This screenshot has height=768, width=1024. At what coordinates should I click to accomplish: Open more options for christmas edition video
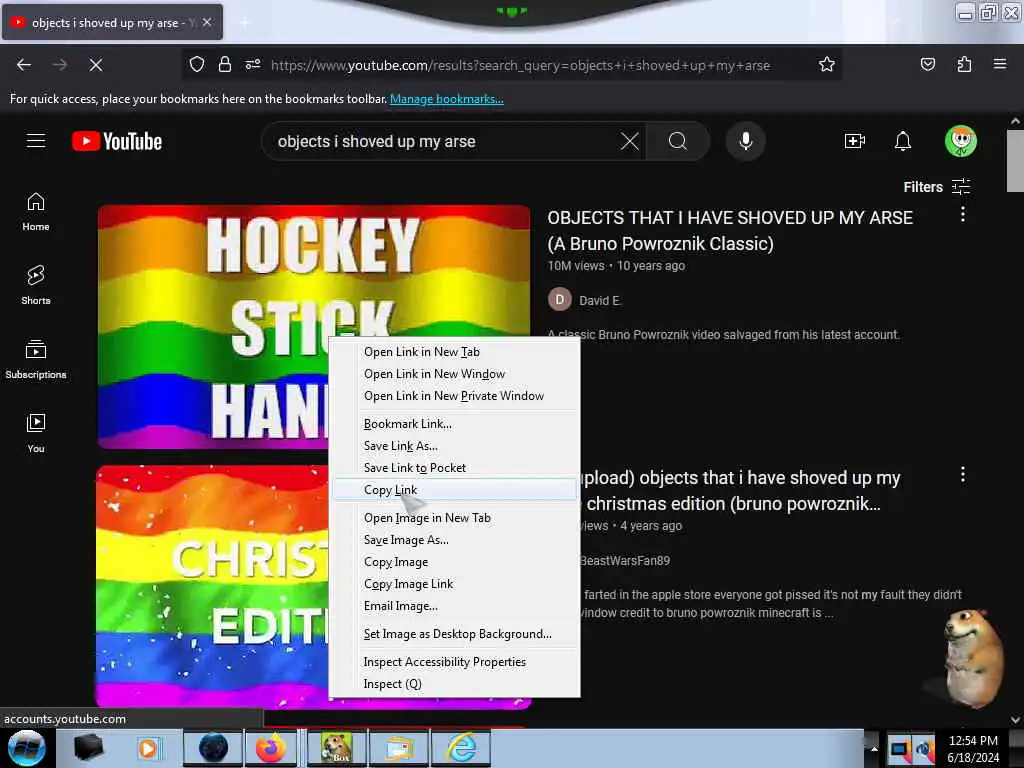coord(963,475)
